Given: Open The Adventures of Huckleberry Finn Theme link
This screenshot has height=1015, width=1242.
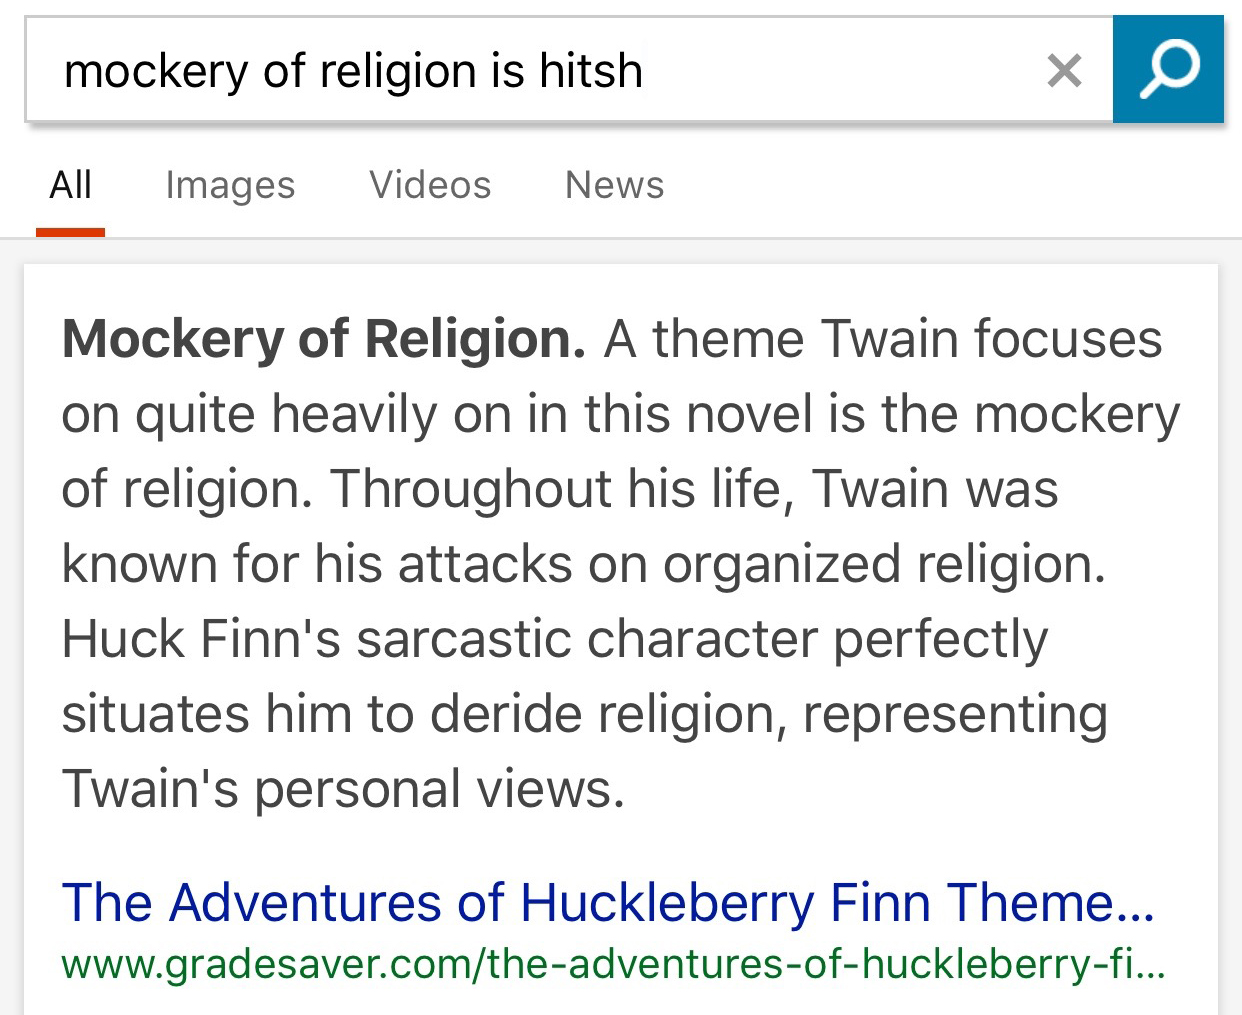Looking at the screenshot, I should tap(606, 902).
